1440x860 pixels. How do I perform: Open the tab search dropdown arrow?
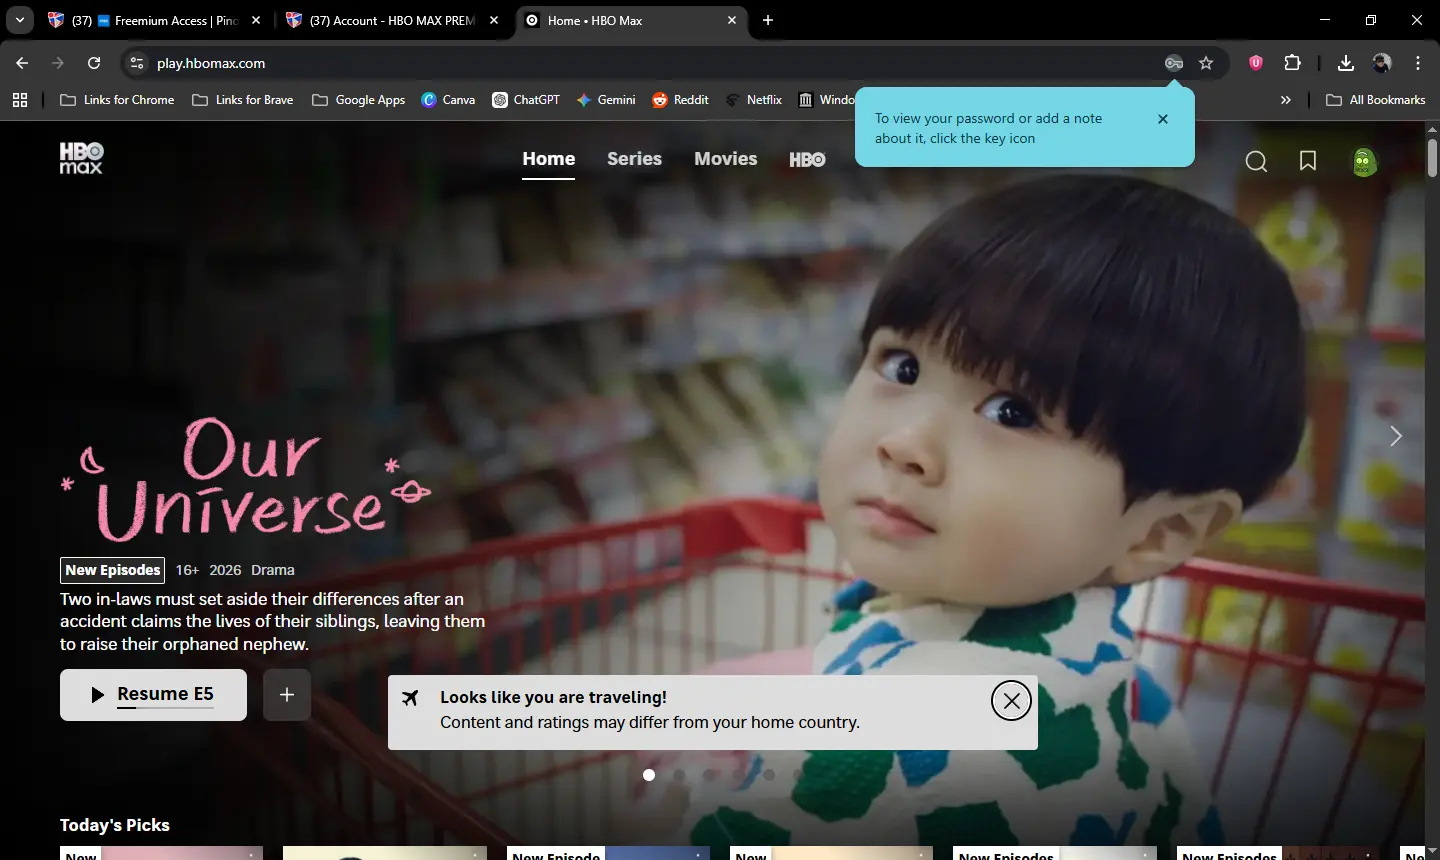(19, 20)
